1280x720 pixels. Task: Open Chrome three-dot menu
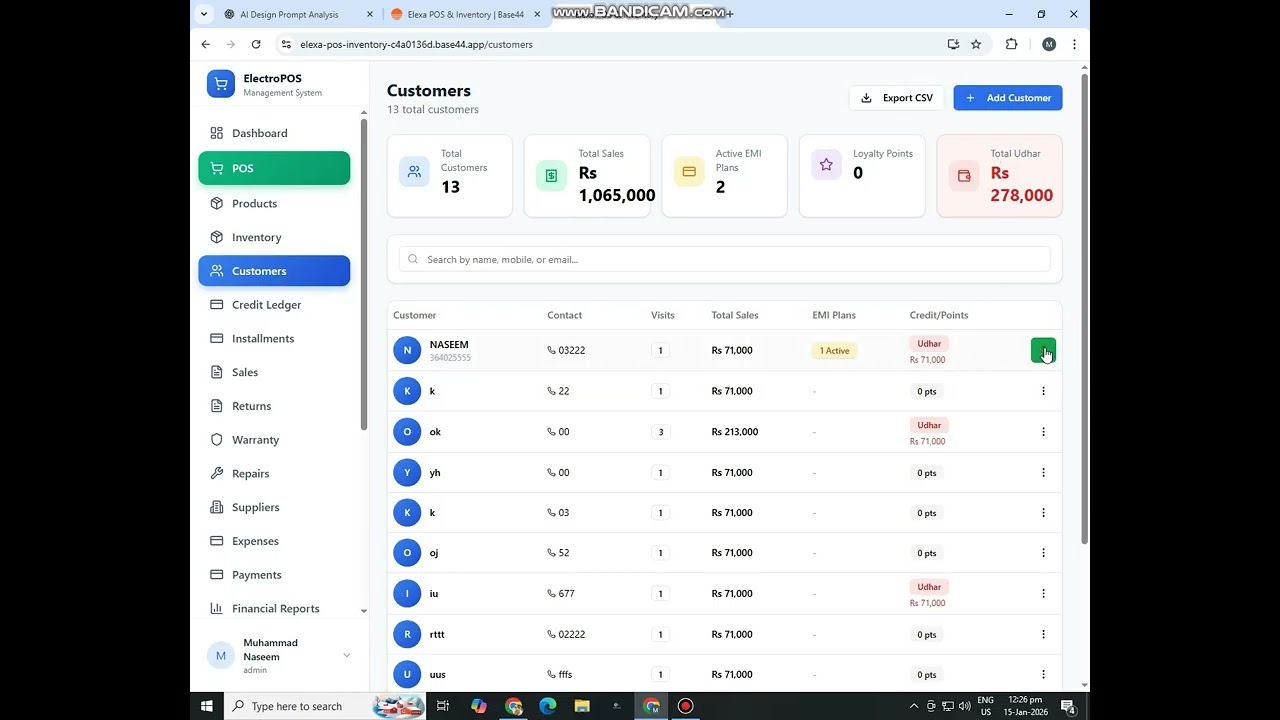click(x=1074, y=44)
